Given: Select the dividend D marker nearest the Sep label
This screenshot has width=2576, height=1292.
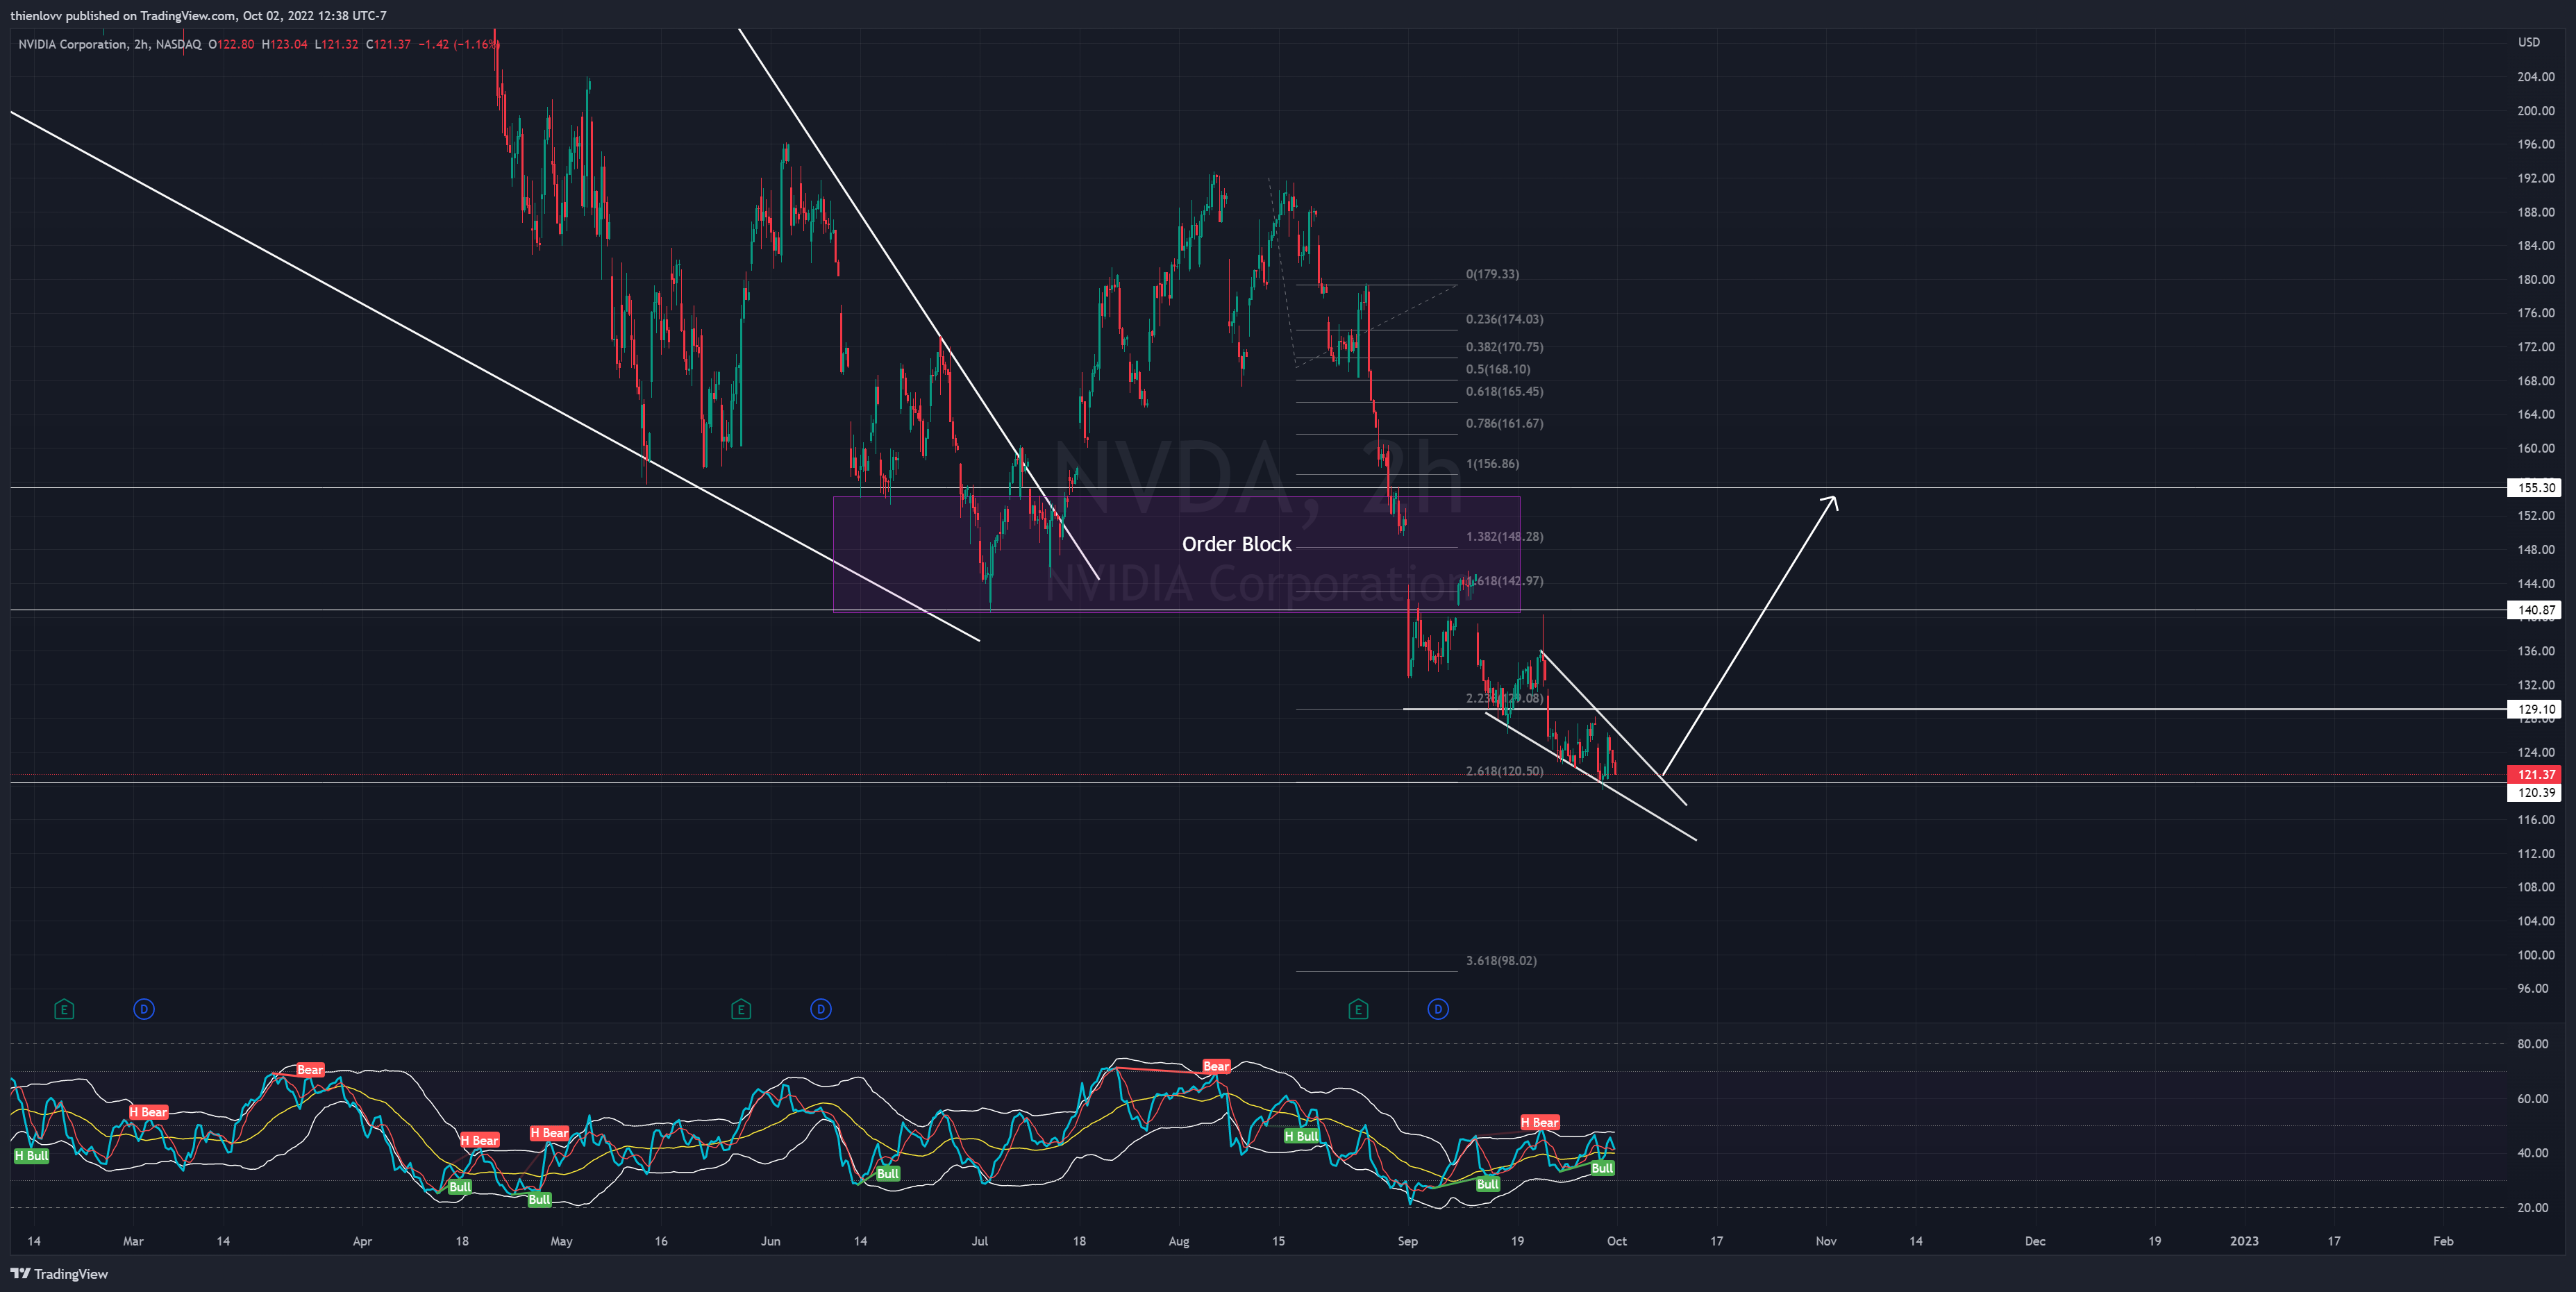Looking at the screenshot, I should [1438, 1009].
